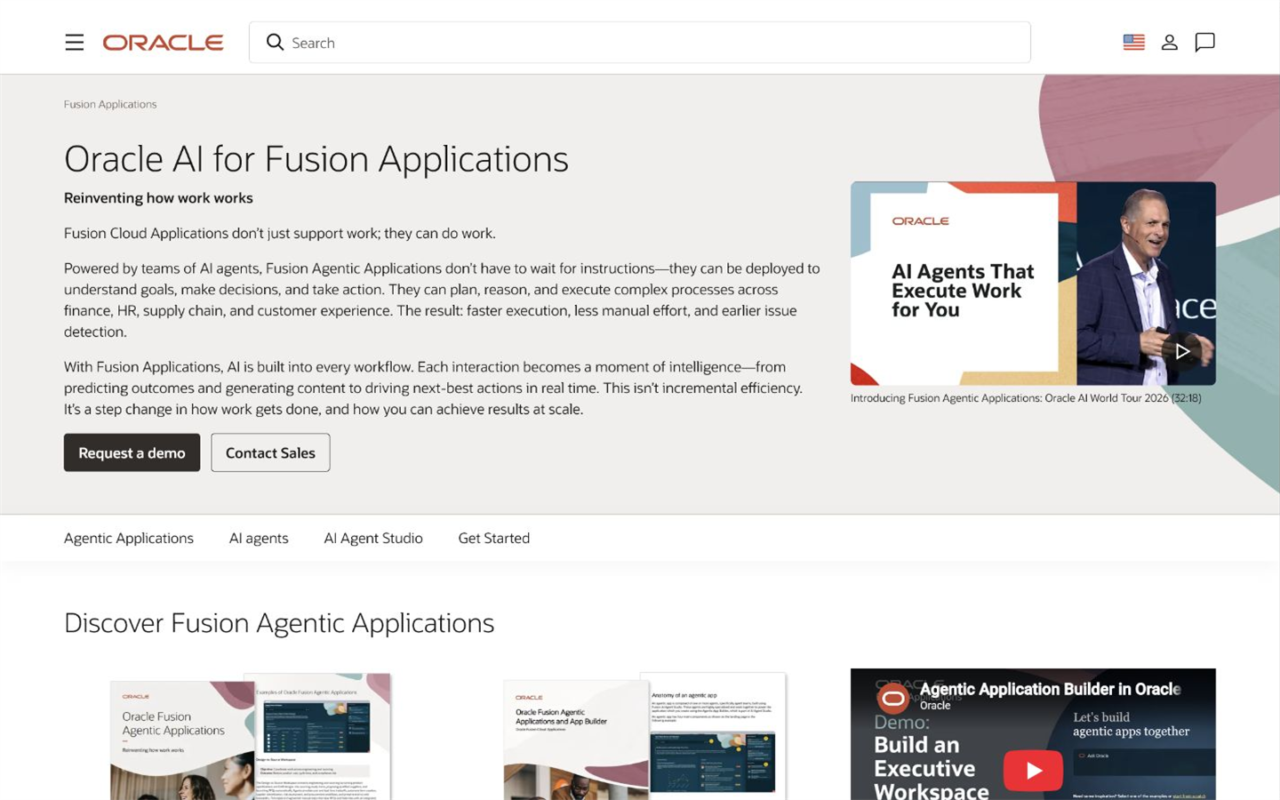Image resolution: width=1280 pixels, height=800 pixels.
Task: Click the Oracle channel avatar on YouTube video
Action: (893, 698)
